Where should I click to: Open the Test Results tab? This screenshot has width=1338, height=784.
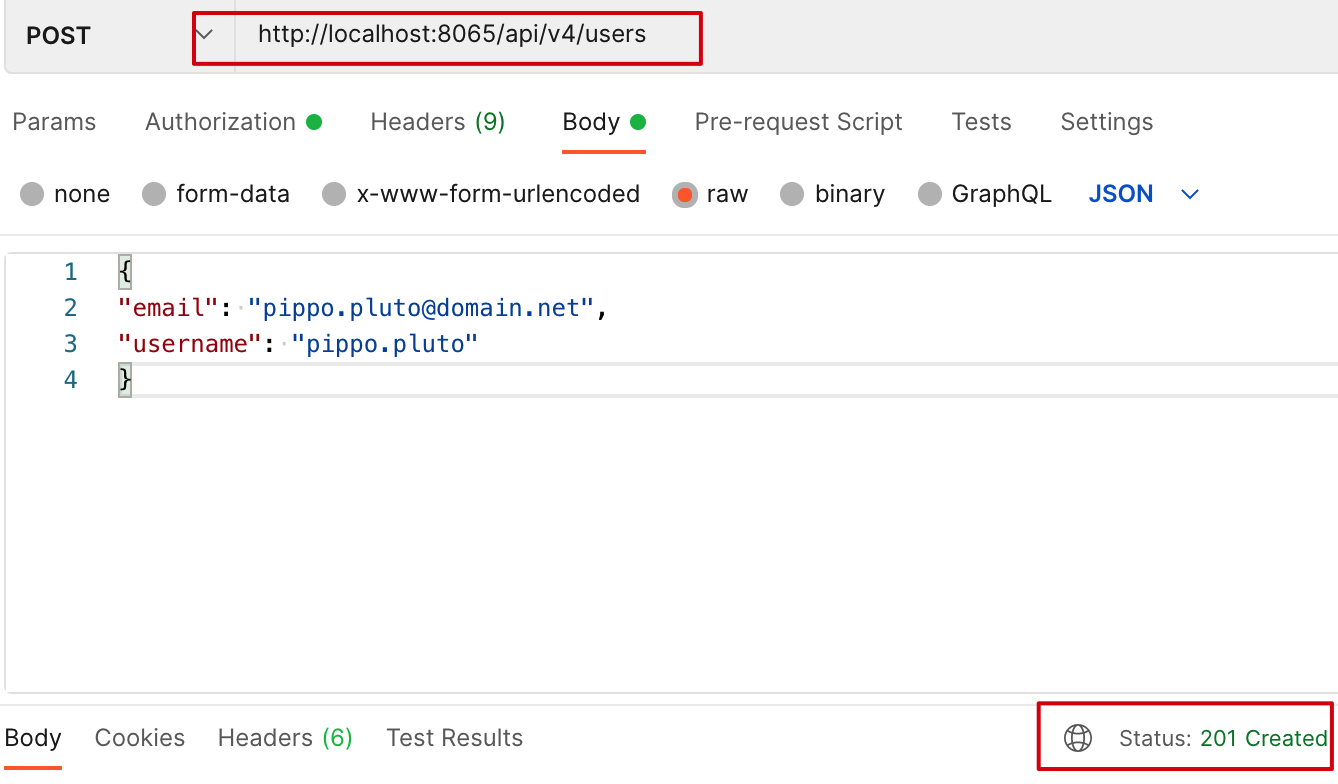[x=455, y=738]
